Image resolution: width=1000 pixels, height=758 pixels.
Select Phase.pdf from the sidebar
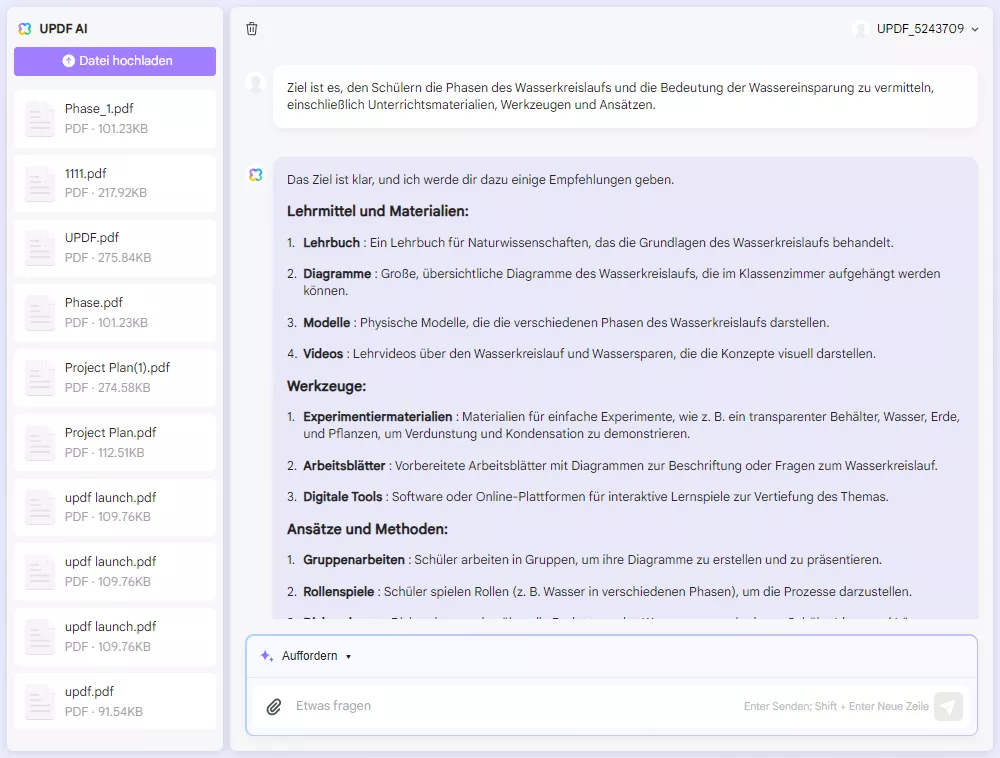[115, 313]
